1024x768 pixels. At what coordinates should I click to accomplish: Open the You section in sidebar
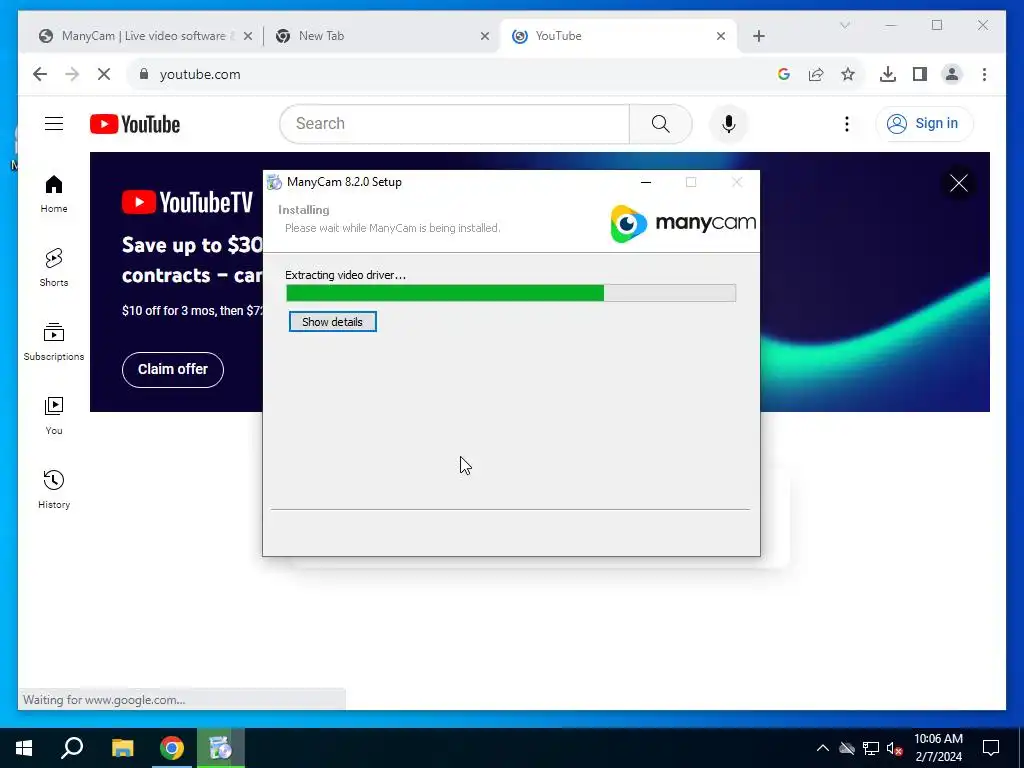[54, 416]
